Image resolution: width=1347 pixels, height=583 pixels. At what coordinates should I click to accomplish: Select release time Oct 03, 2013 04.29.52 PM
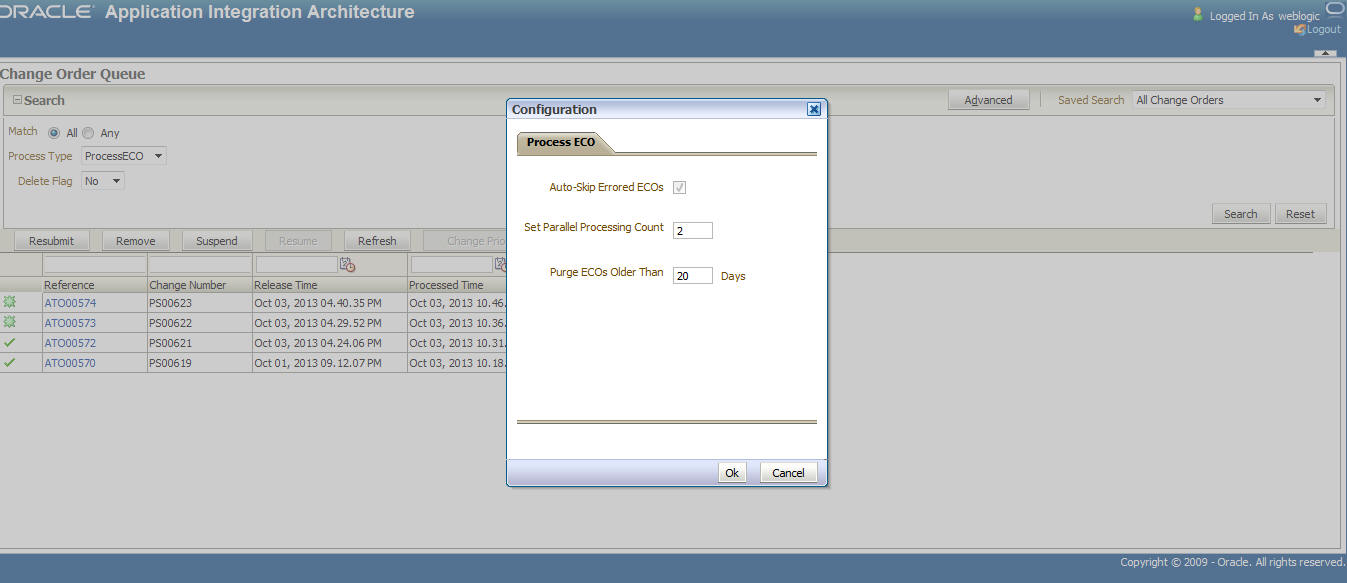click(x=318, y=323)
